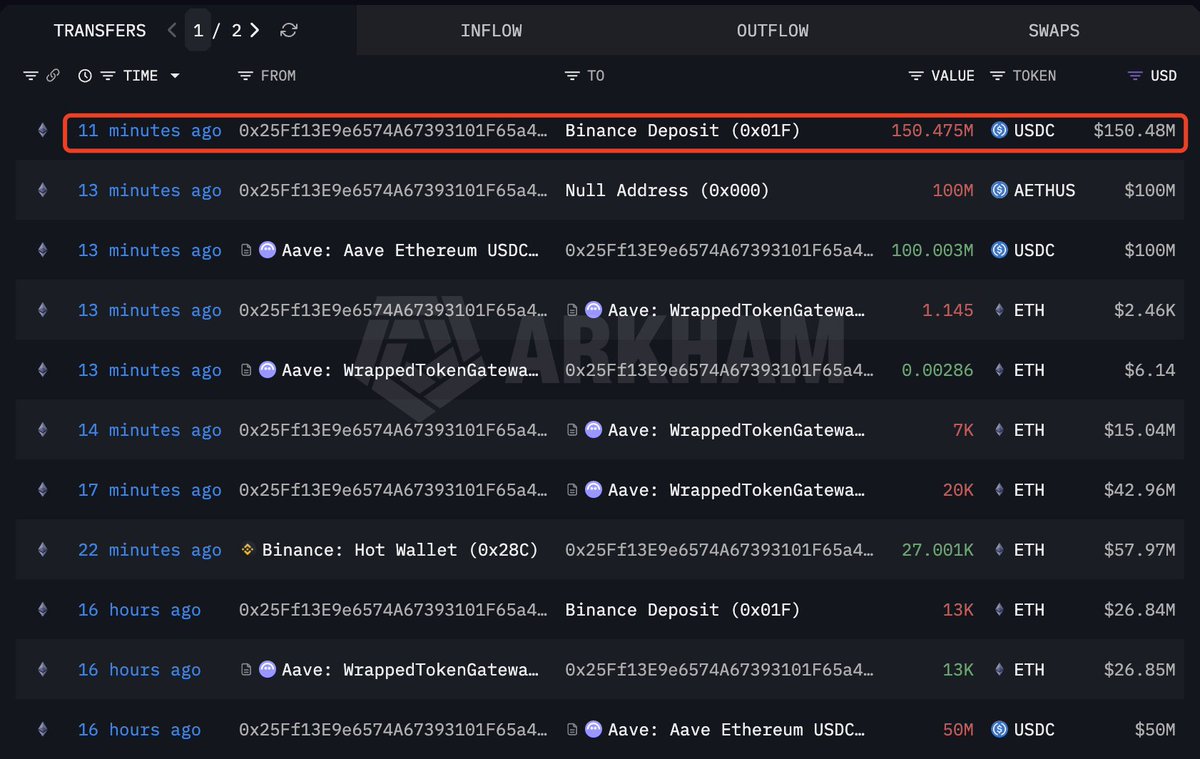Open Aave: WrappedTokenGateway recipient in 1.145 ETH row
The height and width of the screenshot is (759, 1200).
pyautogui.click(x=736, y=310)
